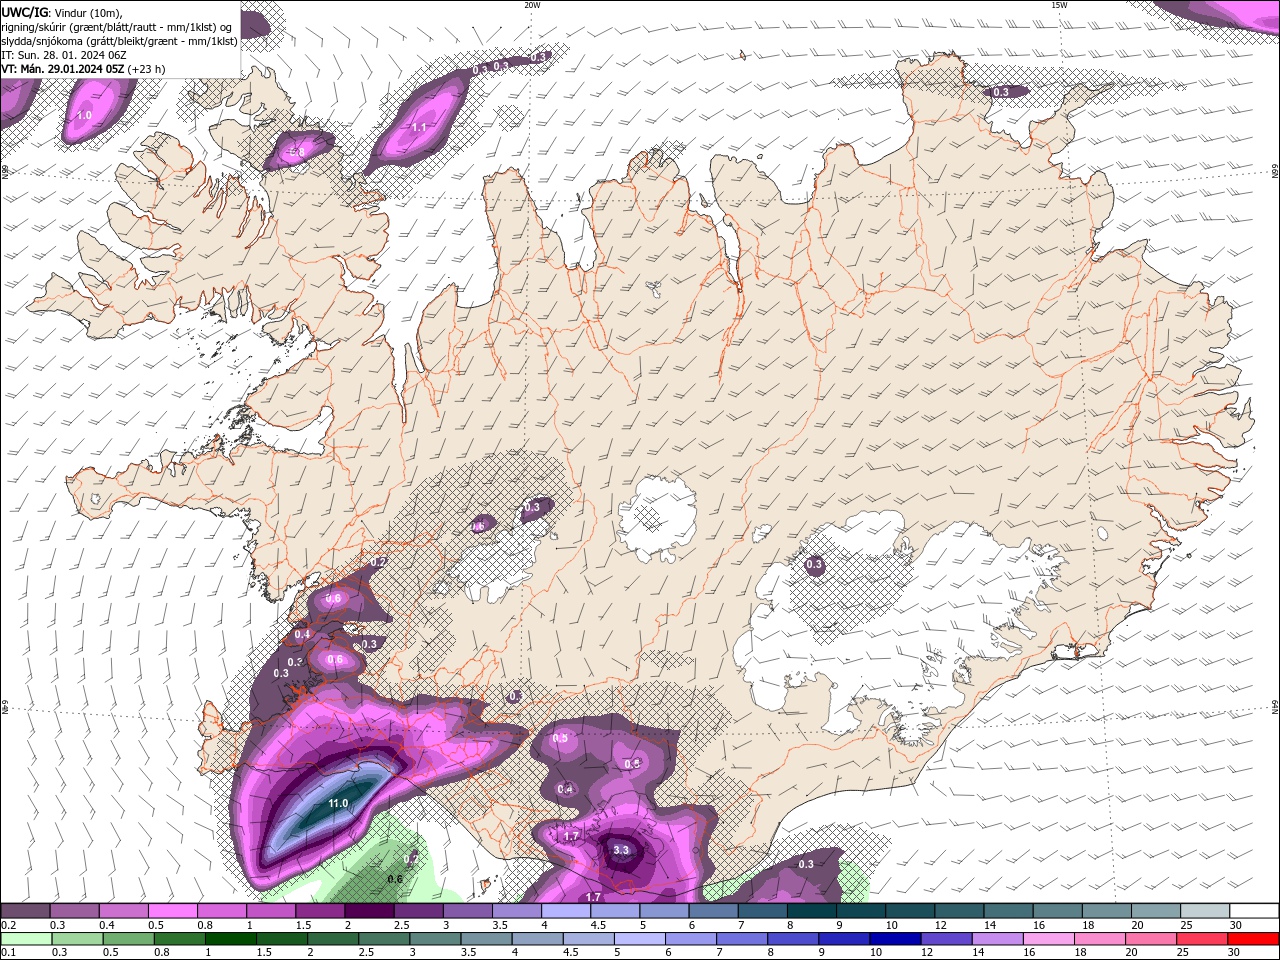1280x960 pixels.
Task: Pick the bright red swatch ending bottom legend
Action: coord(1254,939)
